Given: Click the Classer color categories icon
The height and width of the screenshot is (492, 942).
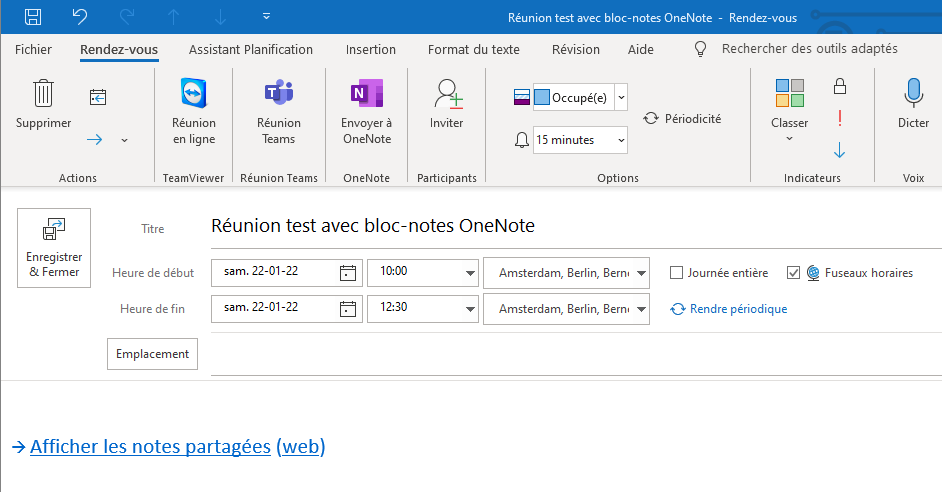Looking at the screenshot, I should pyautogui.click(x=789, y=93).
